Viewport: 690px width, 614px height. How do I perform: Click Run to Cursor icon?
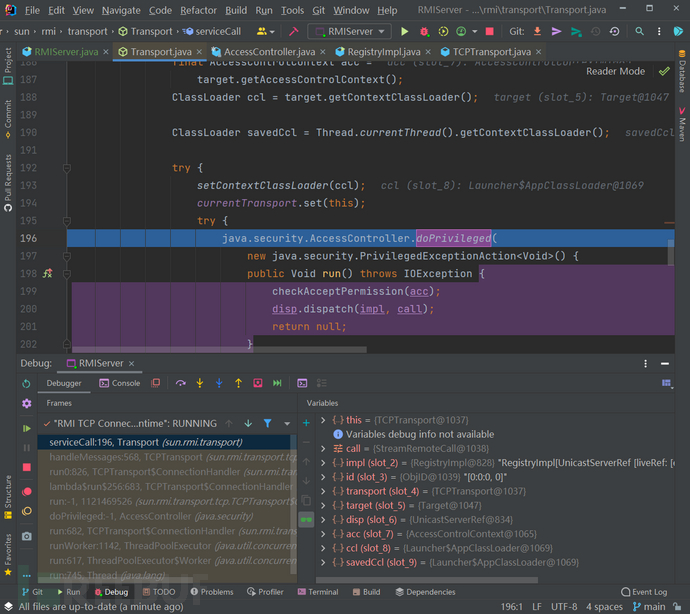277,383
